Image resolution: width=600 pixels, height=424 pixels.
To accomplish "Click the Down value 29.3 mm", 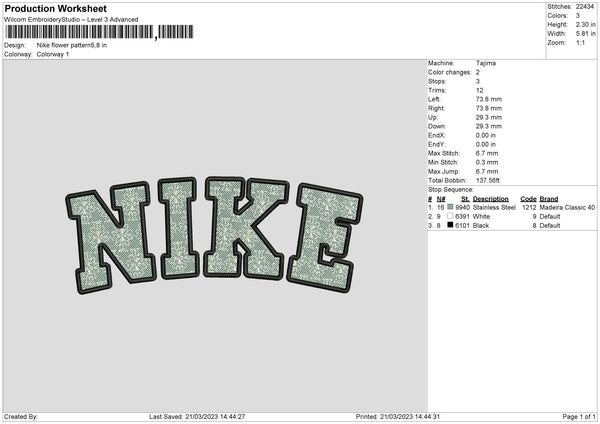I will pyautogui.click(x=489, y=126).
